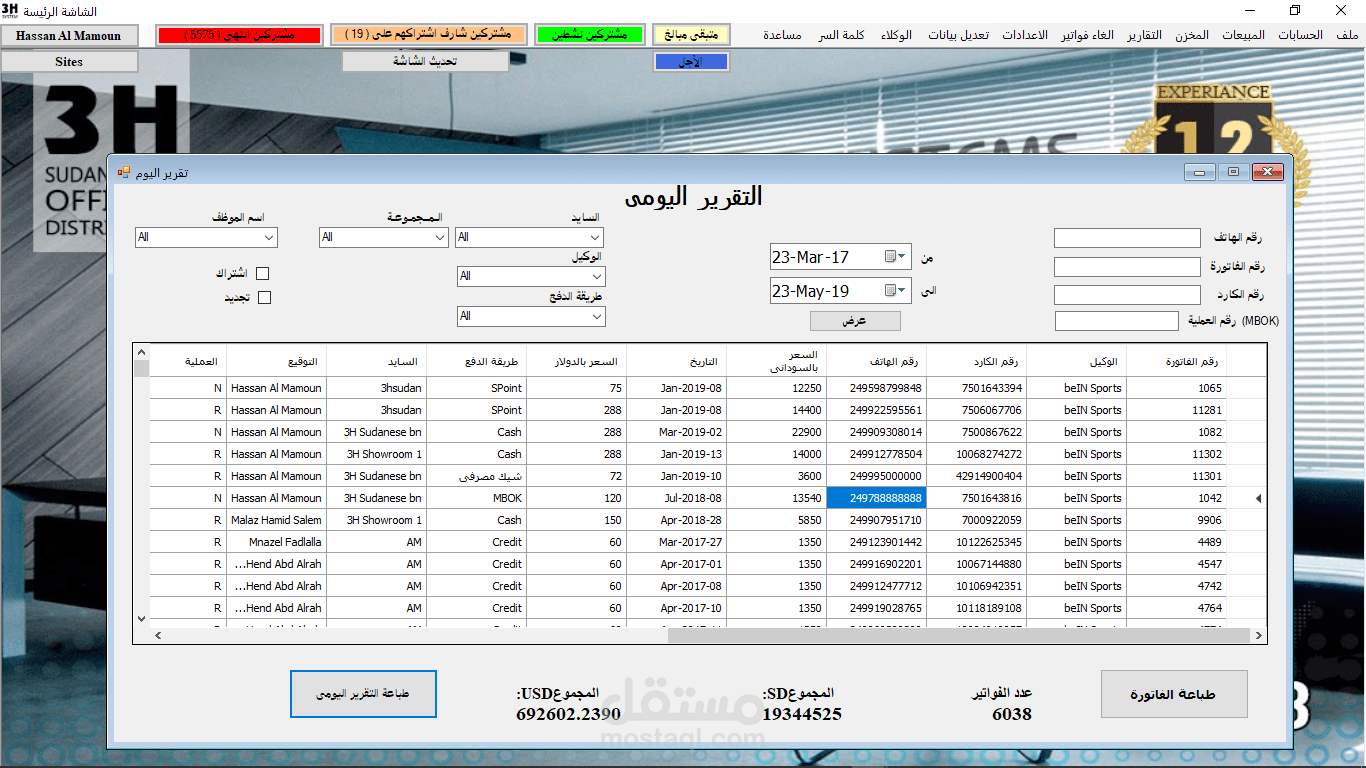Click the رقم الهاتف input field

[x=1127, y=238]
